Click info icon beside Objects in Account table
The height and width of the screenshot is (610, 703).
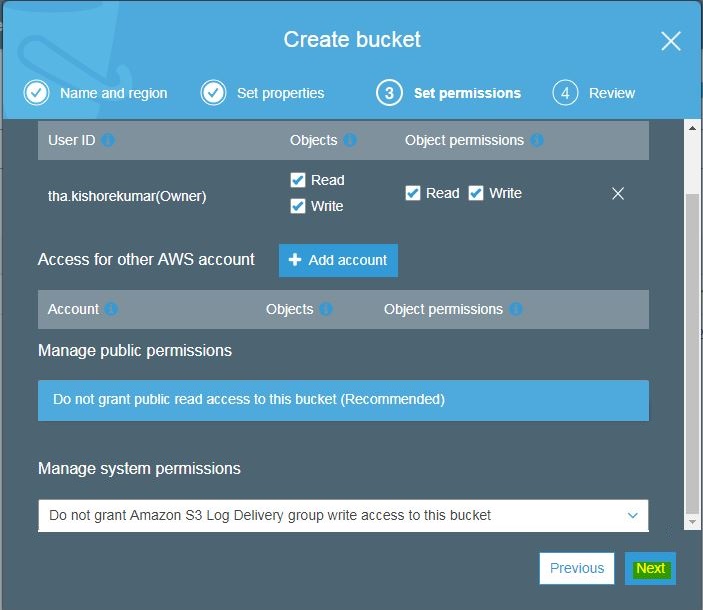(x=326, y=309)
